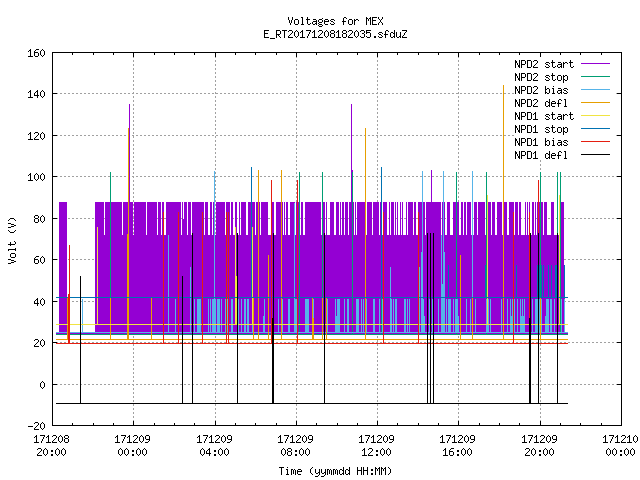Screen dimensions: 640x480
Task: Click the Time (yymmdd HH:MM) x-axis label
Action: tap(335, 471)
